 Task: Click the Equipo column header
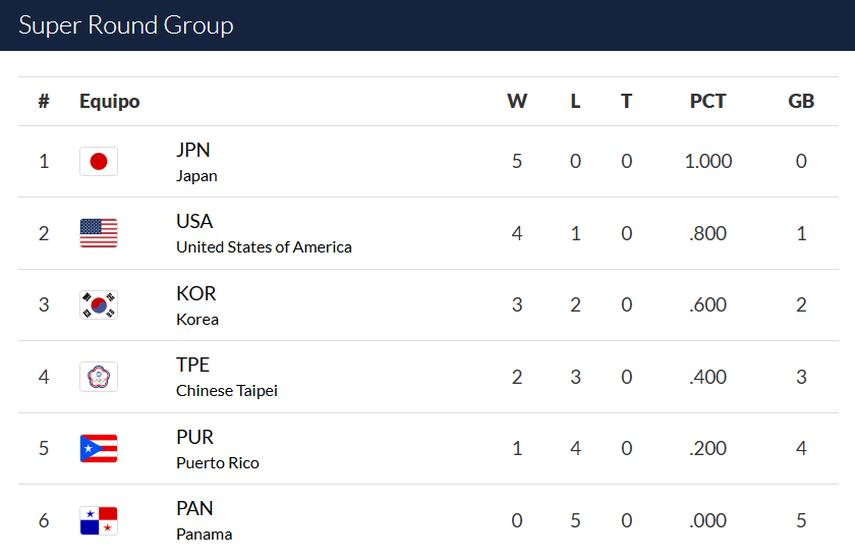pos(110,101)
